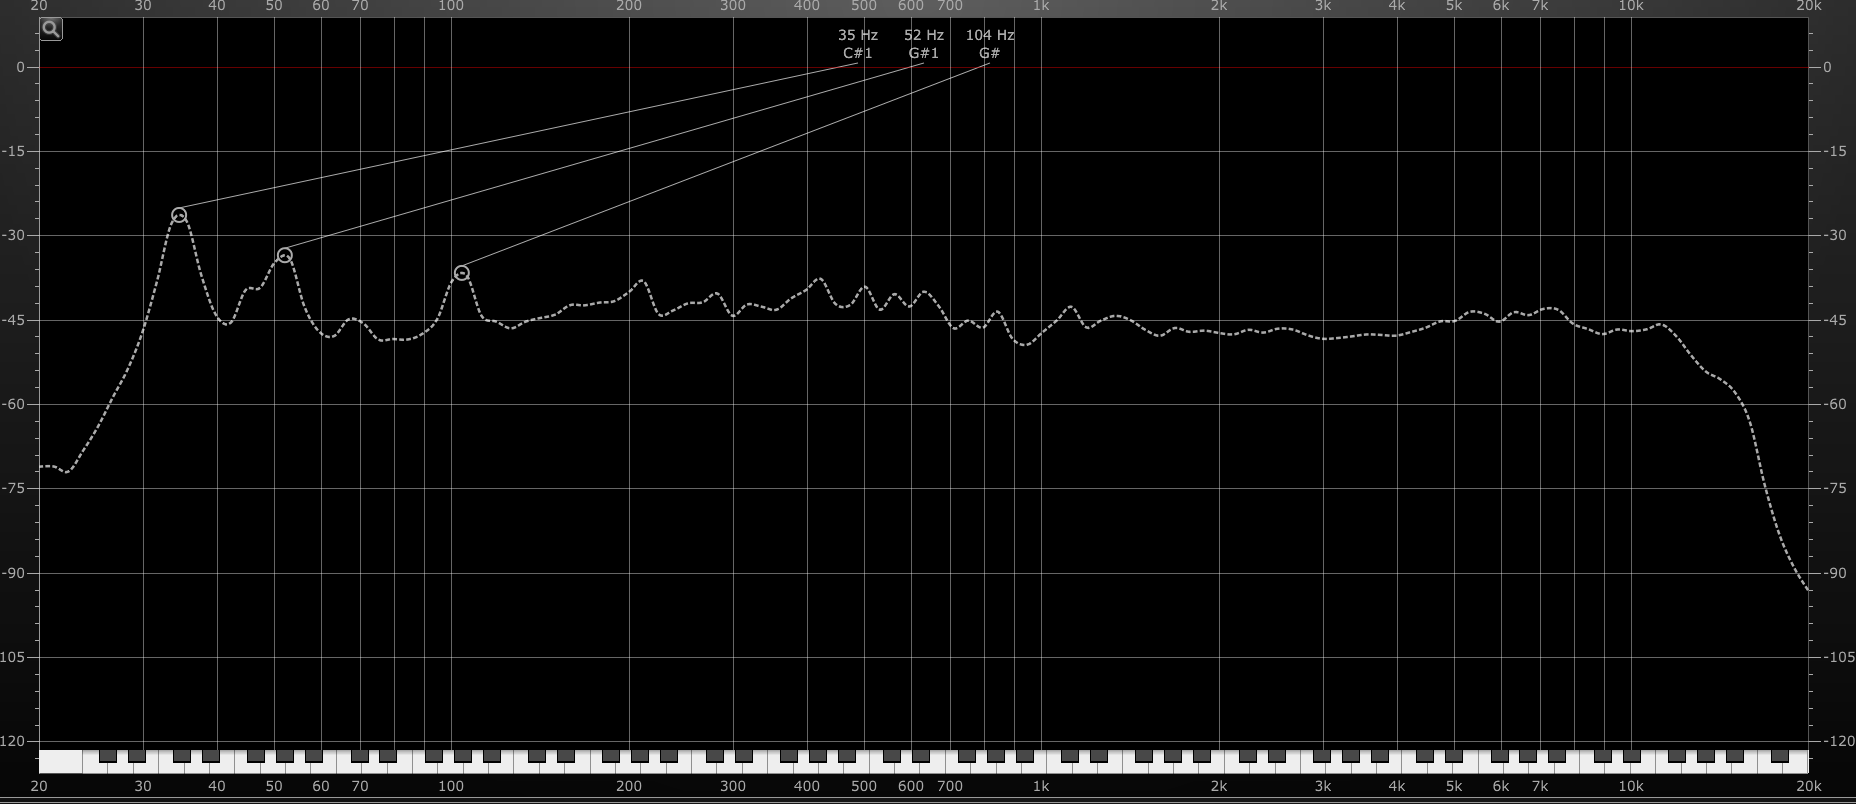This screenshot has height=804, width=1856.
Task: Click the "104 Hz G#" peak label
Action: pos(990,44)
